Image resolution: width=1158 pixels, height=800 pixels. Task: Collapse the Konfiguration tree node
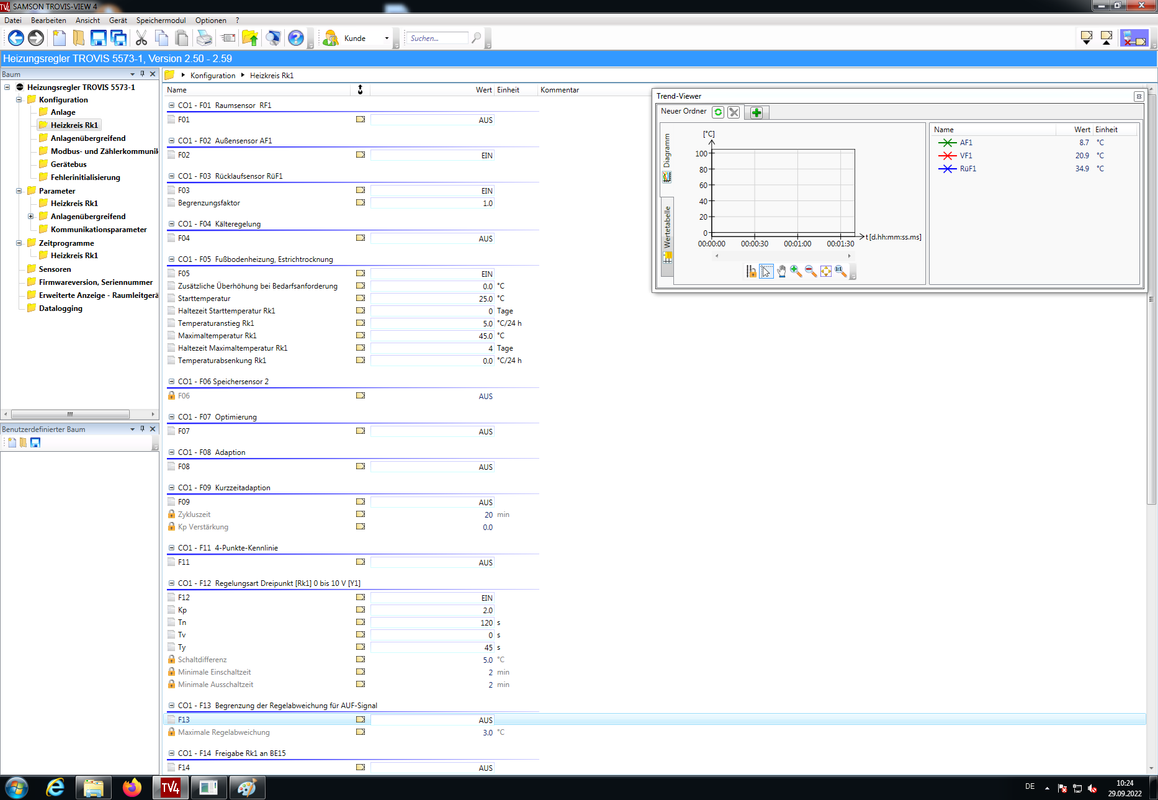[19, 100]
